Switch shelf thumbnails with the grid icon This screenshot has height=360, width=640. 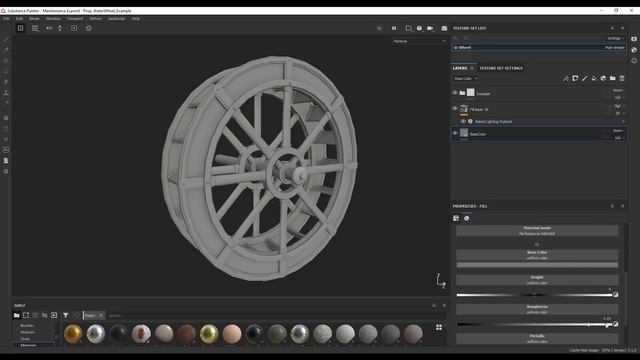coord(439,327)
